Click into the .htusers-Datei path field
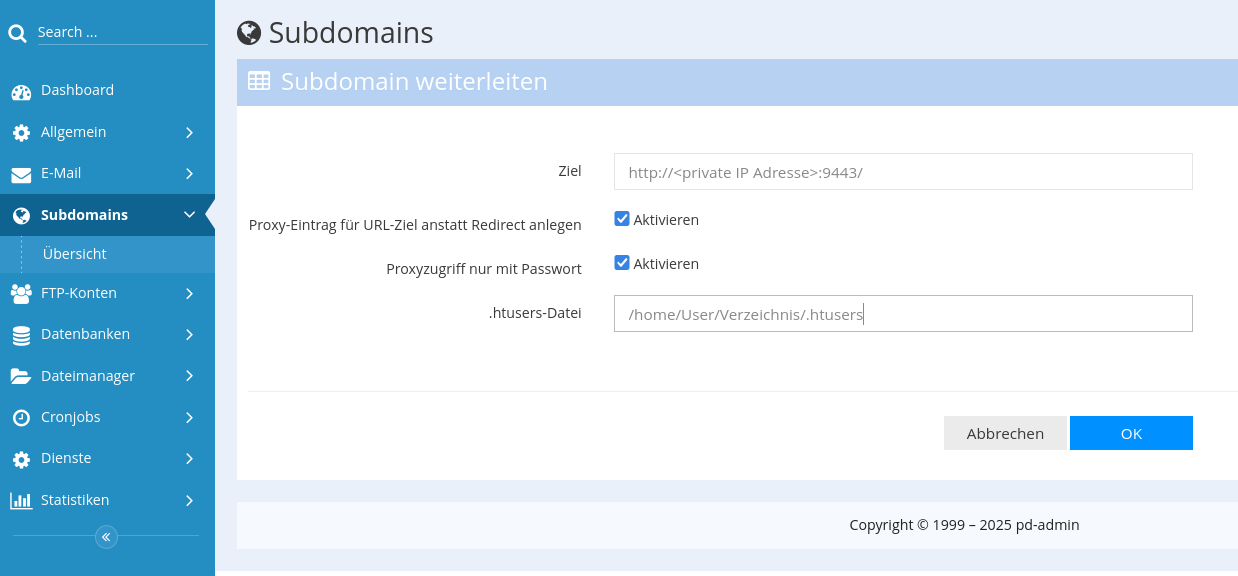The width and height of the screenshot is (1238, 576). (902, 314)
